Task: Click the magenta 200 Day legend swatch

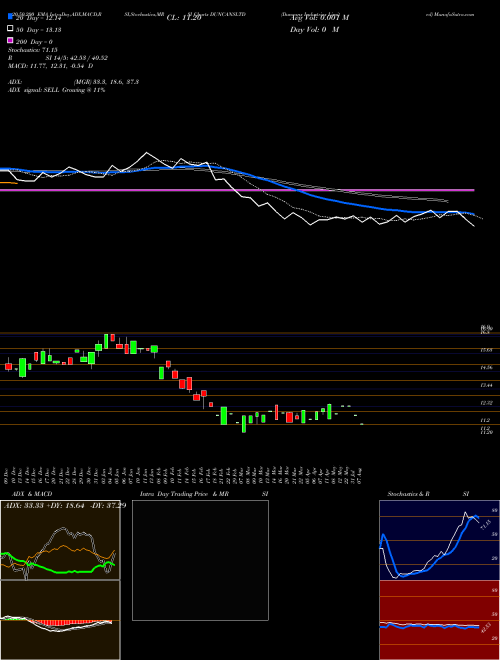Action: [10, 41]
